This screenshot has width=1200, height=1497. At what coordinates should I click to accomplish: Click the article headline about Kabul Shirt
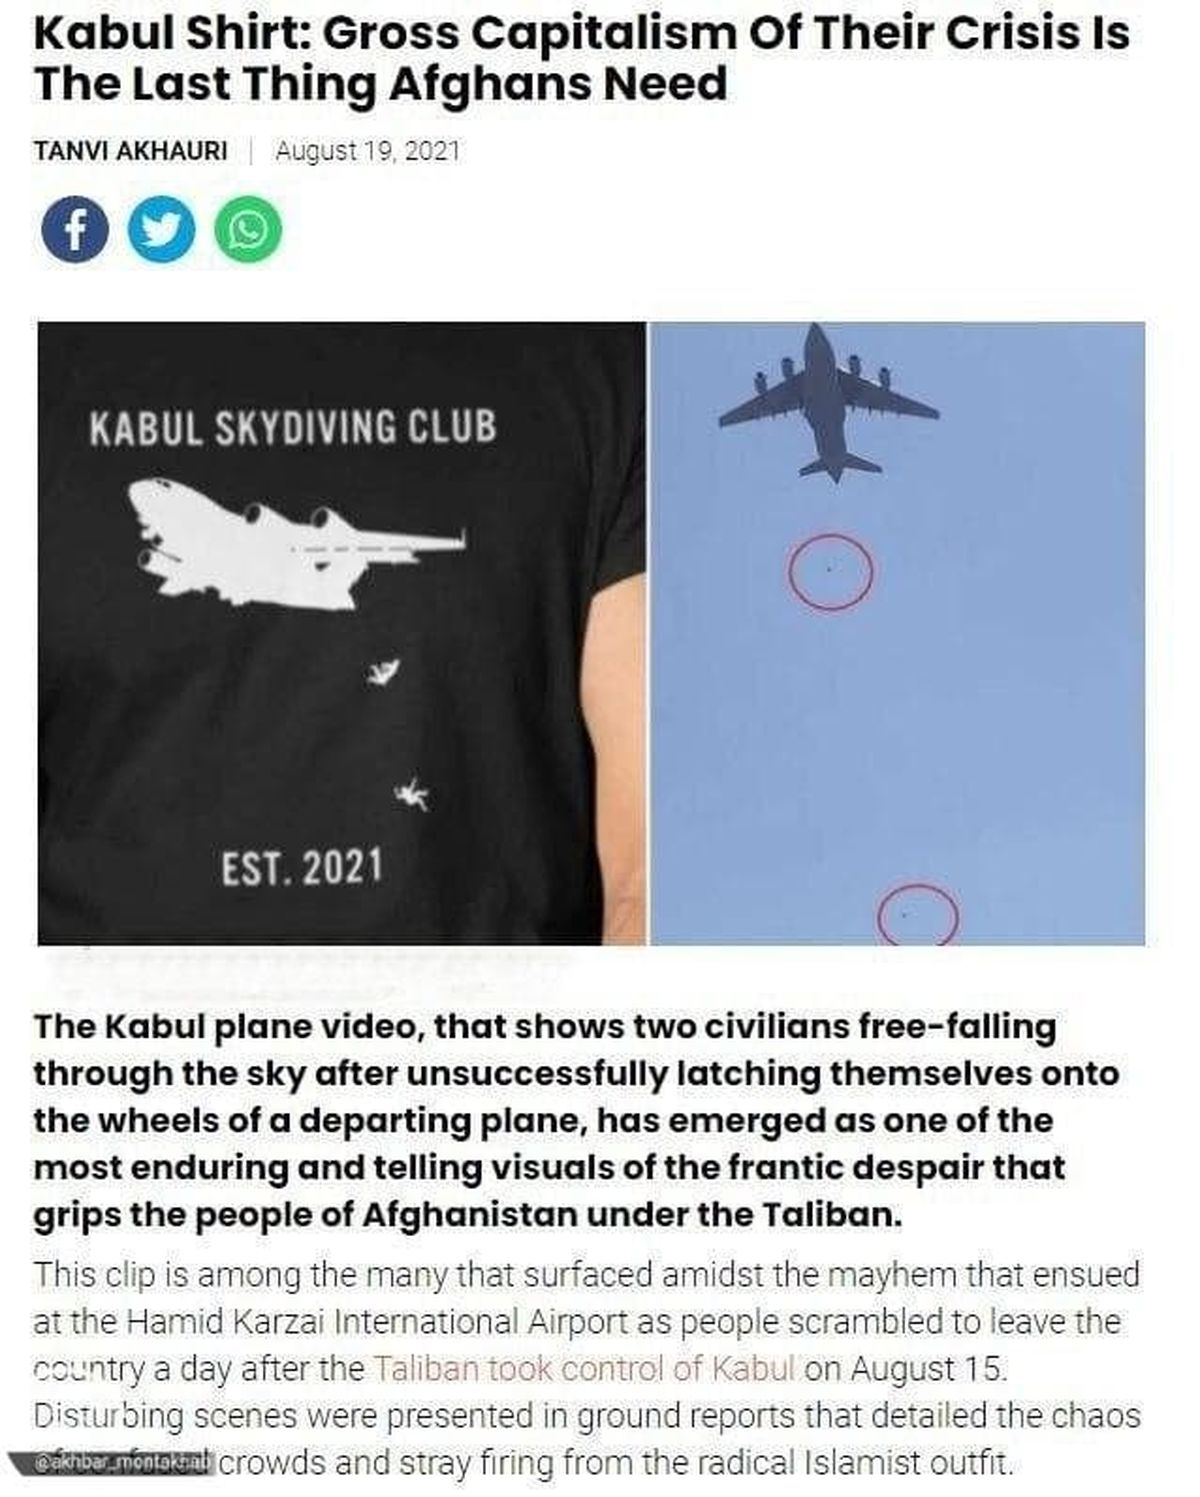[582, 59]
